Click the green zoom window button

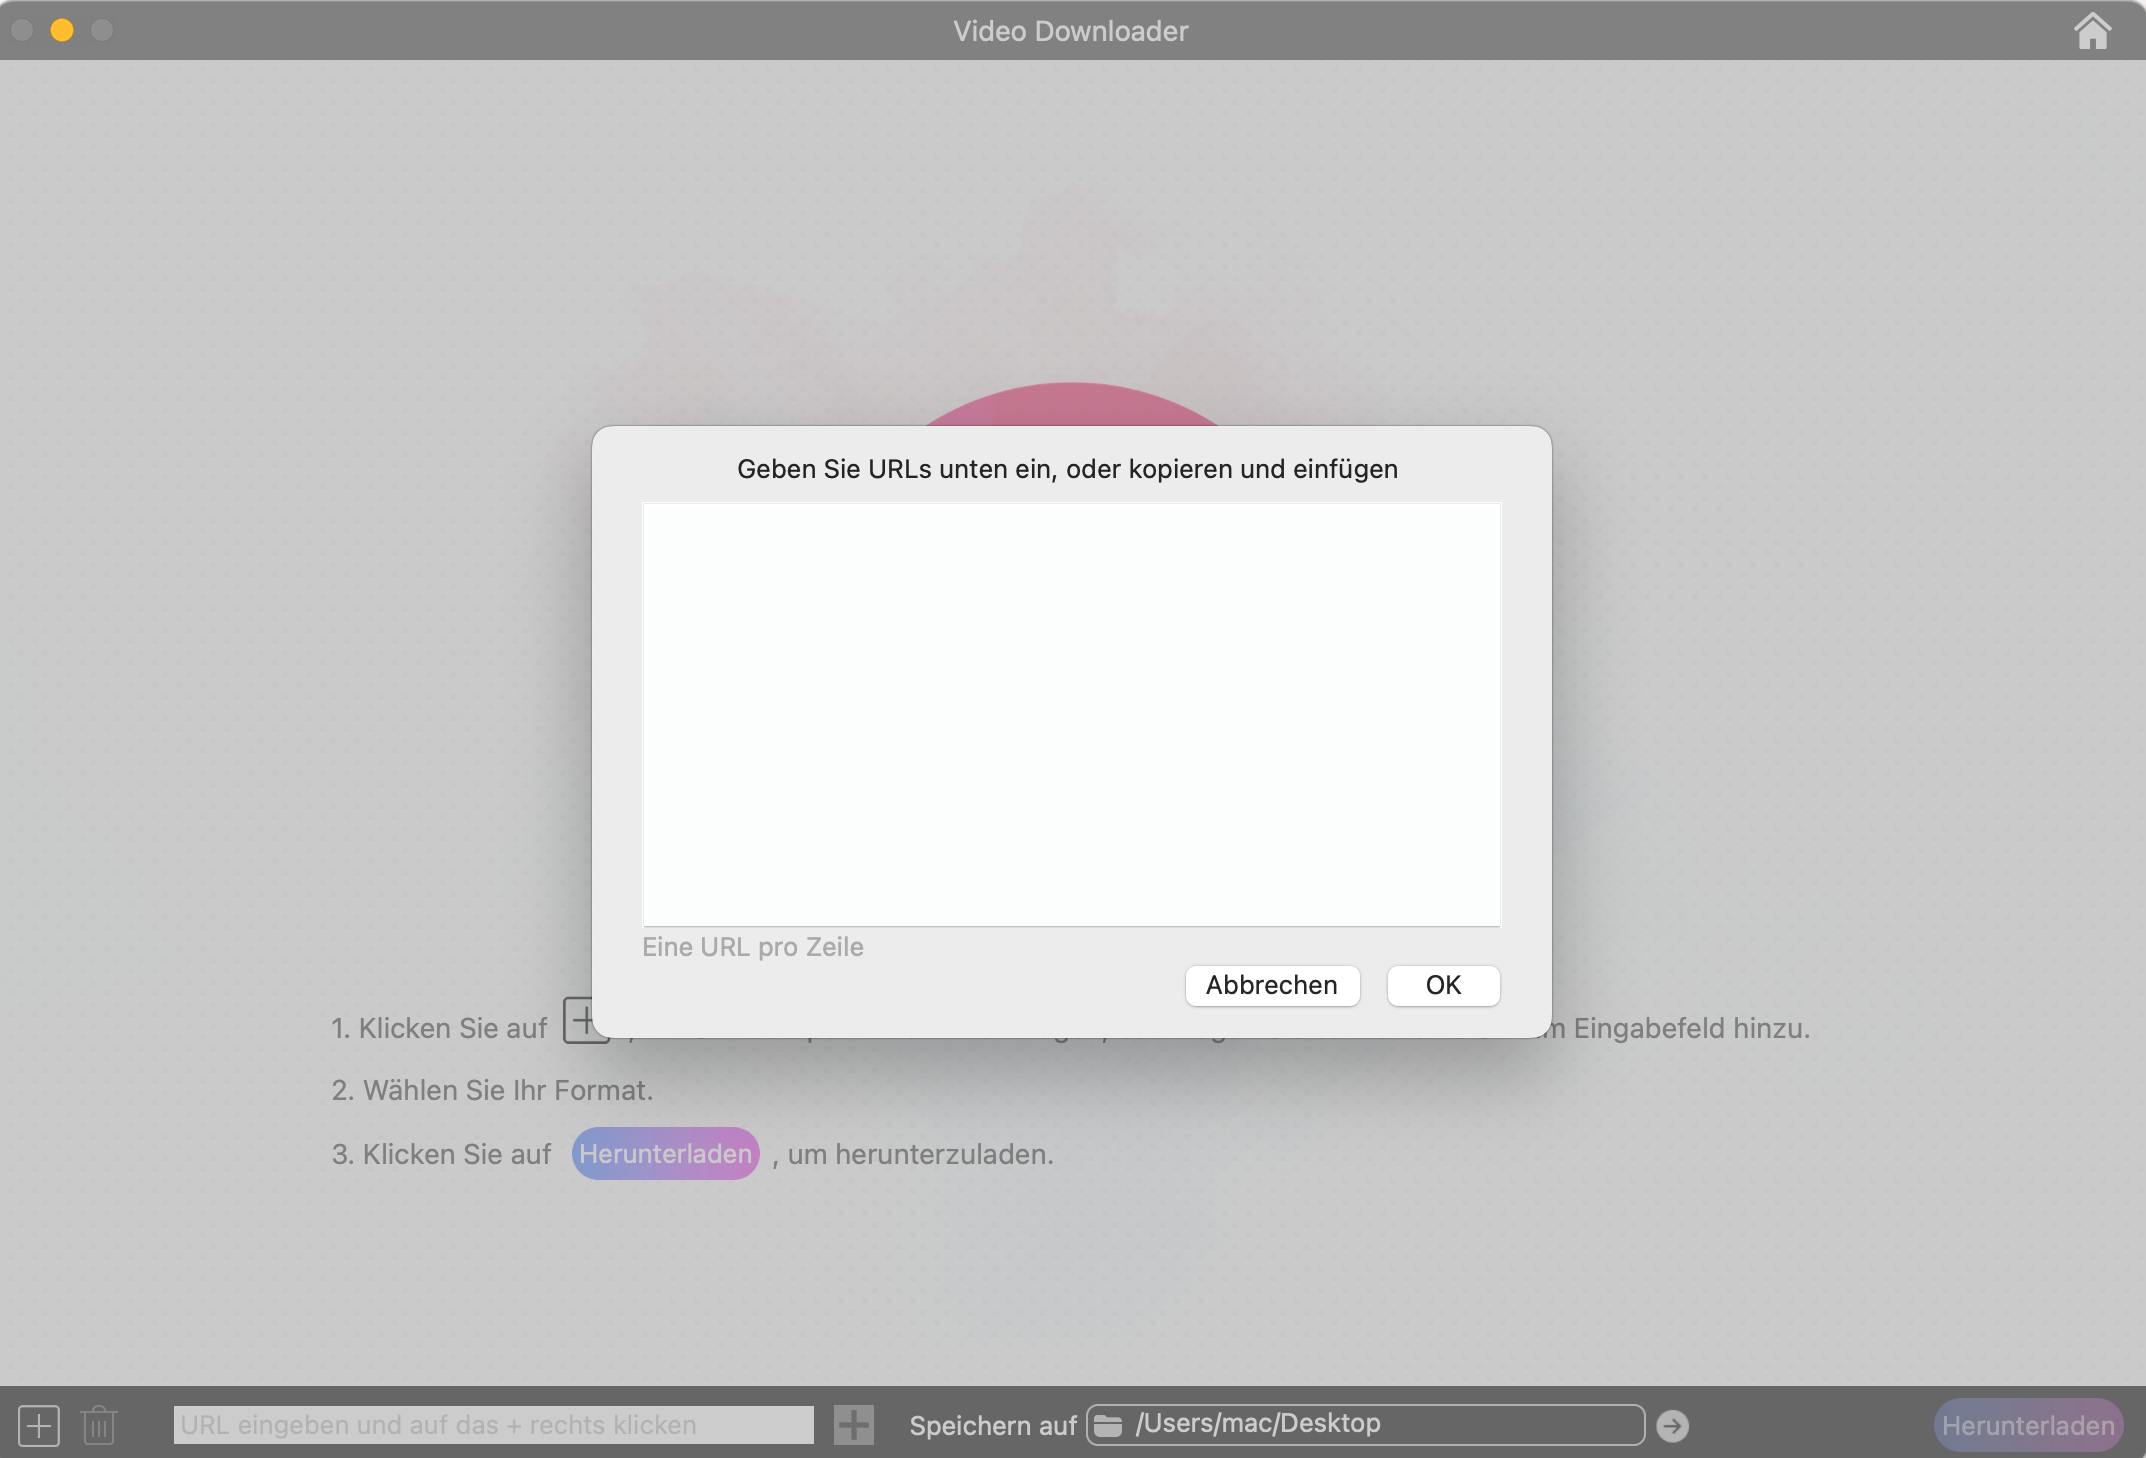[101, 31]
